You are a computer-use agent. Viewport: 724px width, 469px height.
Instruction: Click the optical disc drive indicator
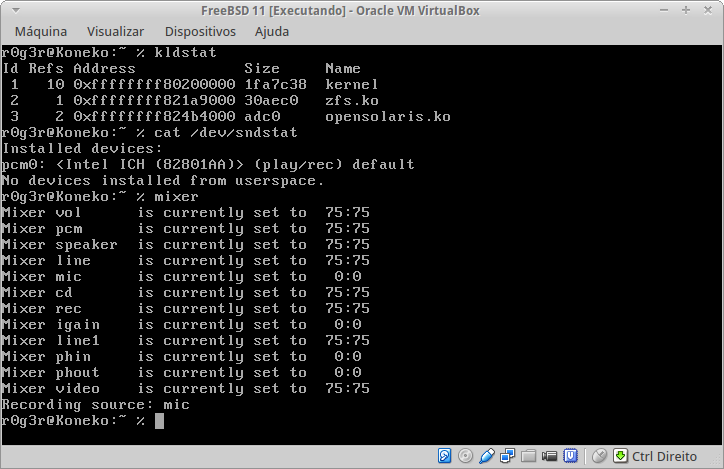pos(465,456)
